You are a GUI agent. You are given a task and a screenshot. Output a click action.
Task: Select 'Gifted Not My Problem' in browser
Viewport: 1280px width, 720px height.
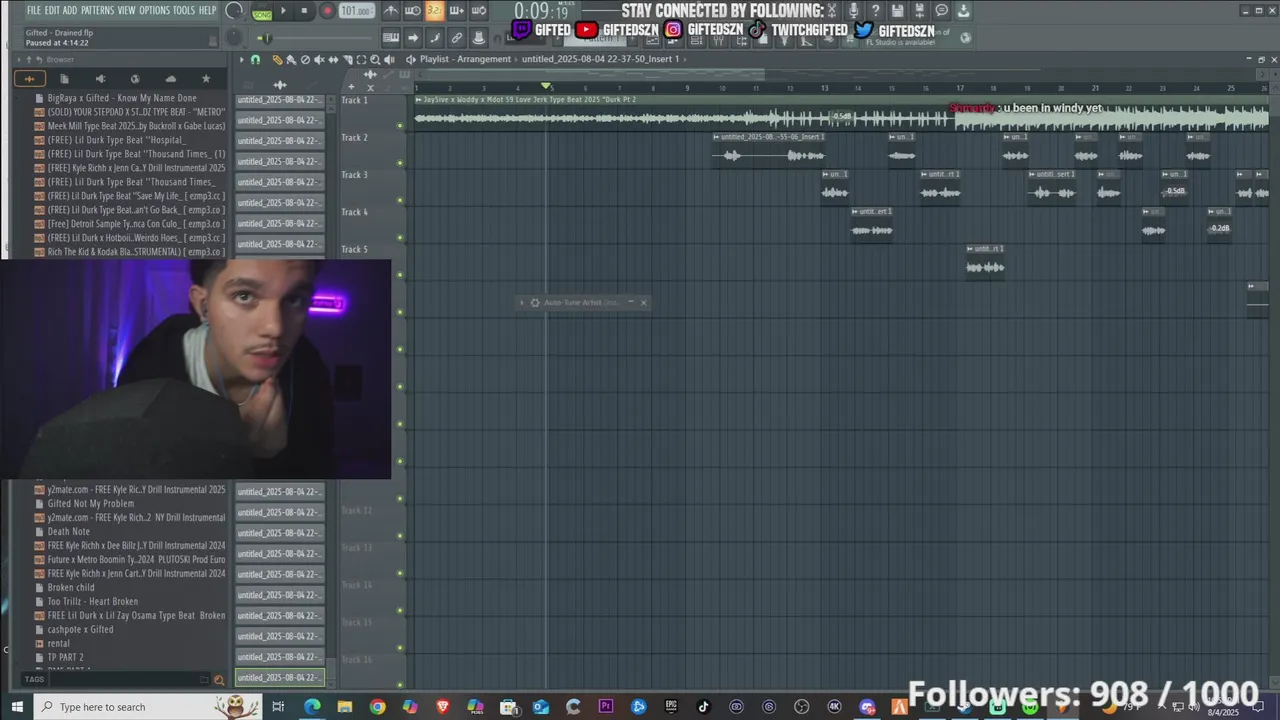(90, 504)
